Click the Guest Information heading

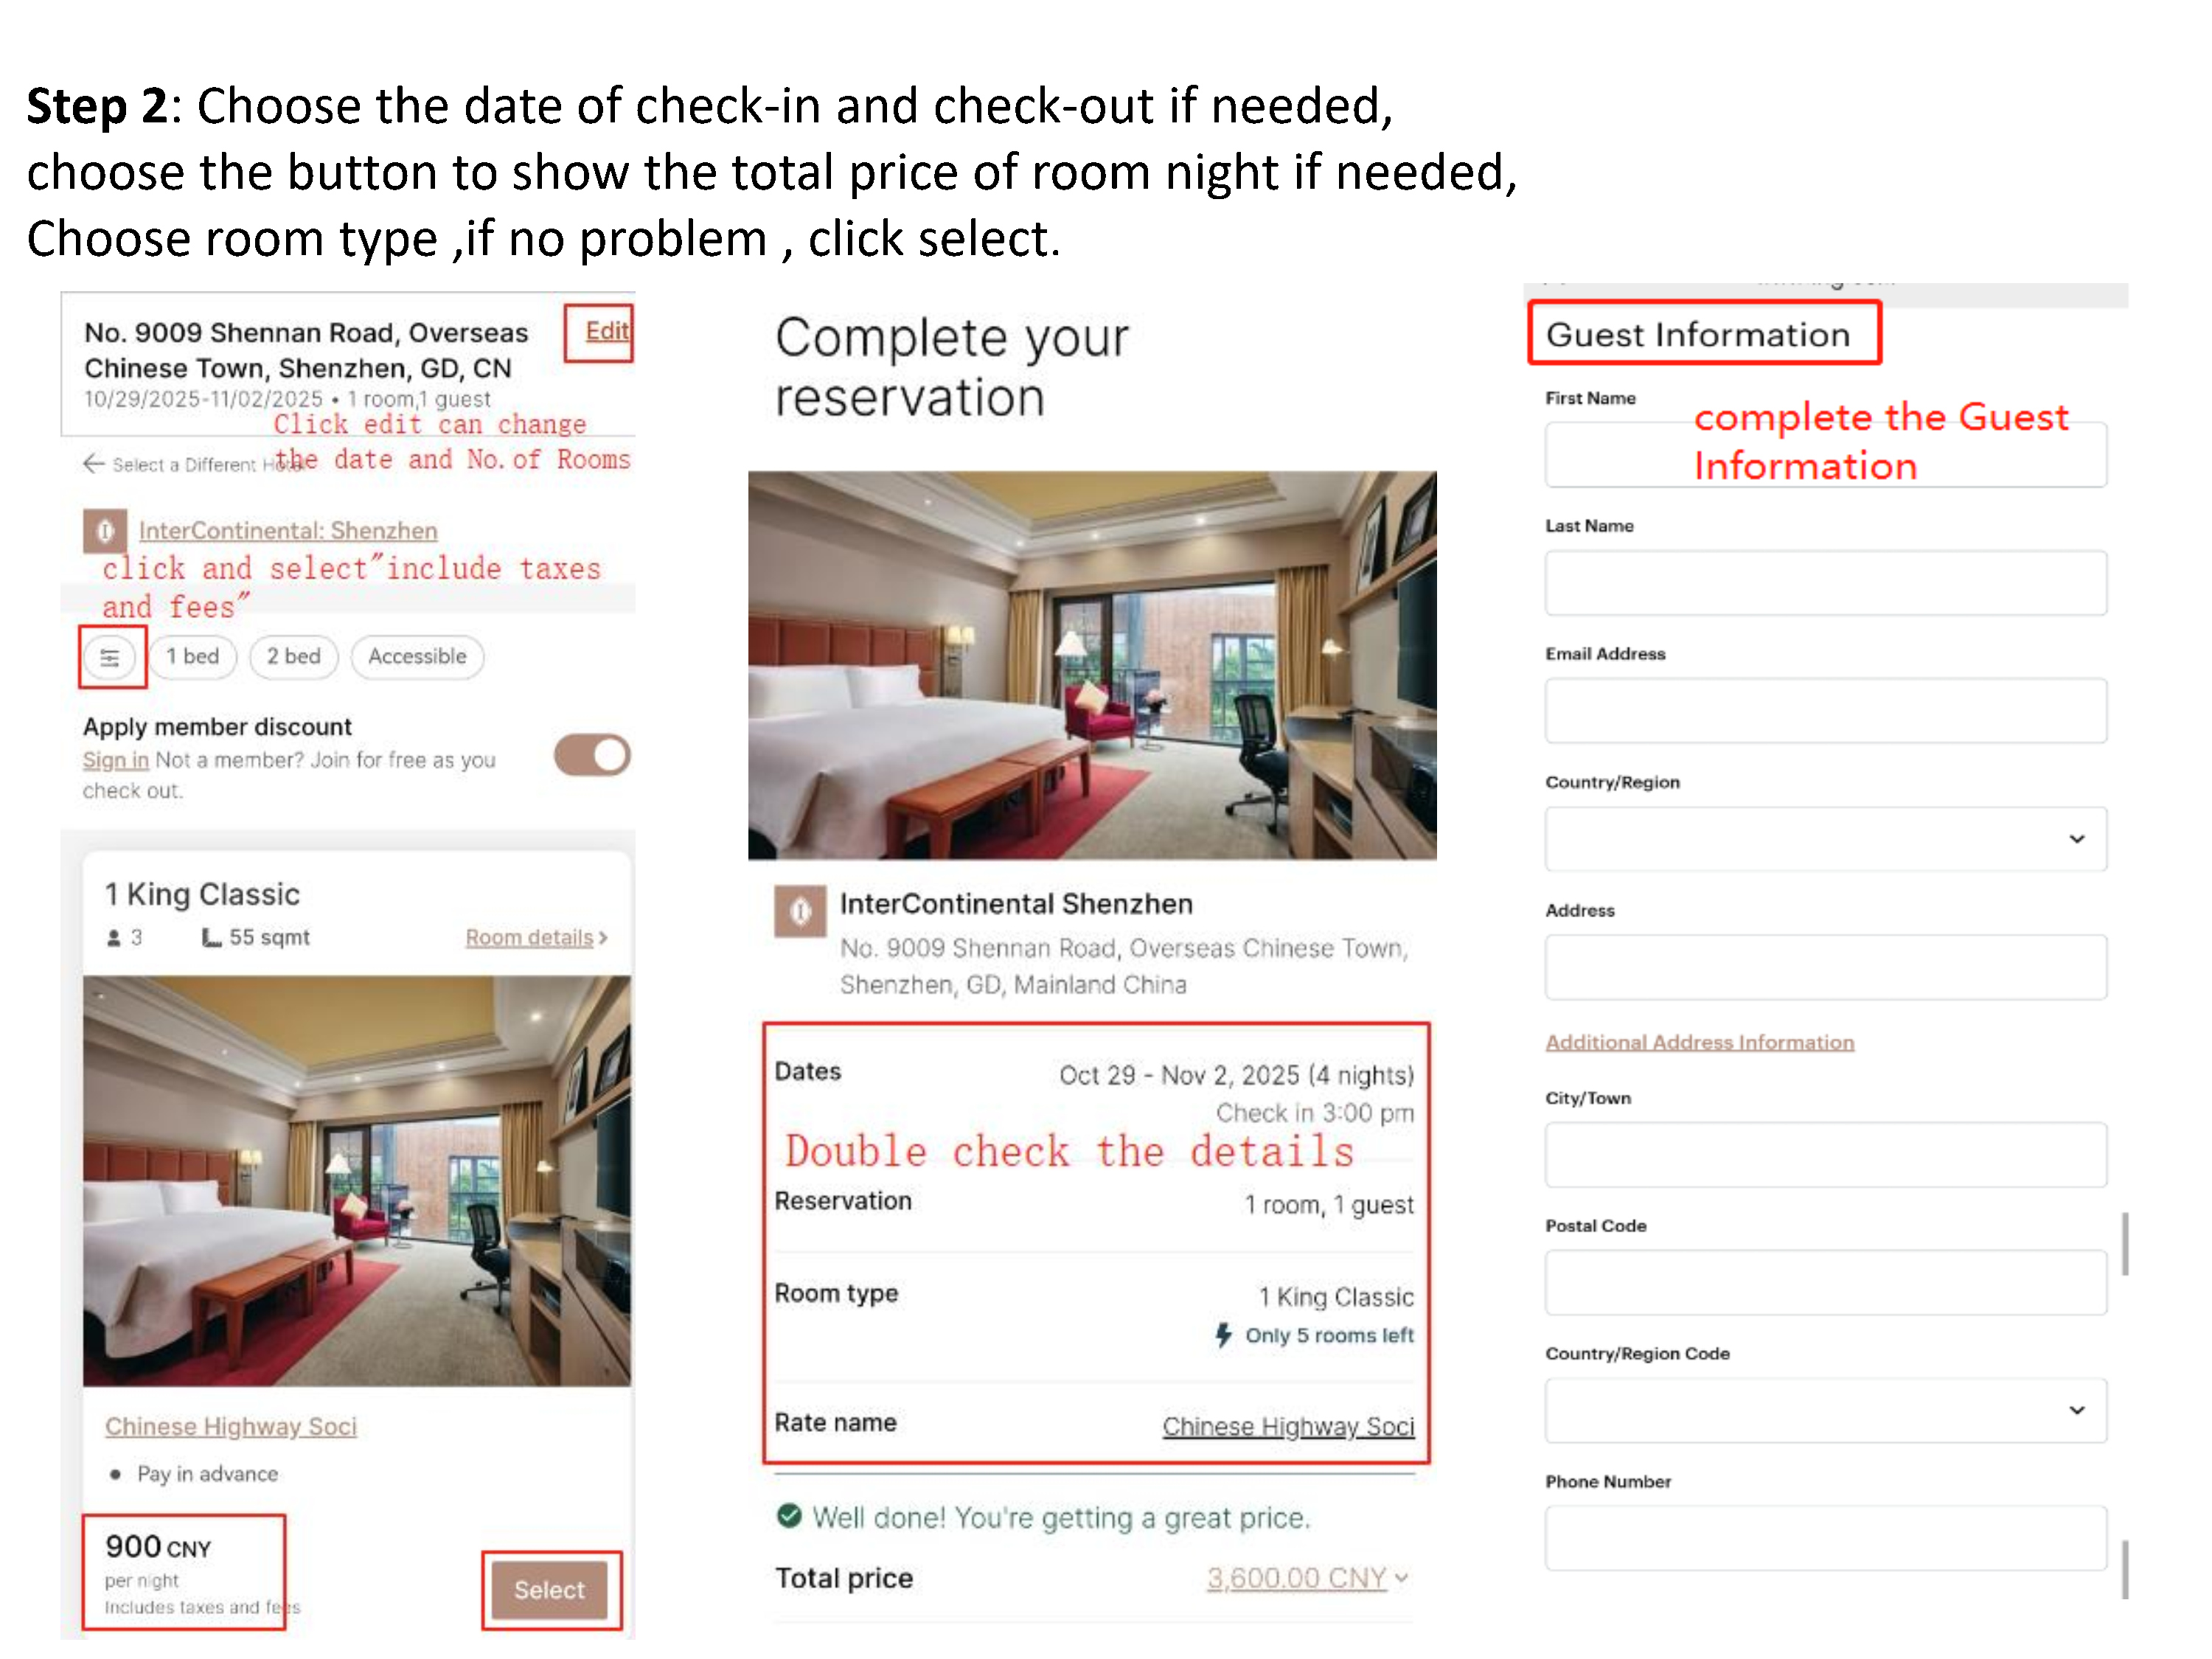point(1698,334)
